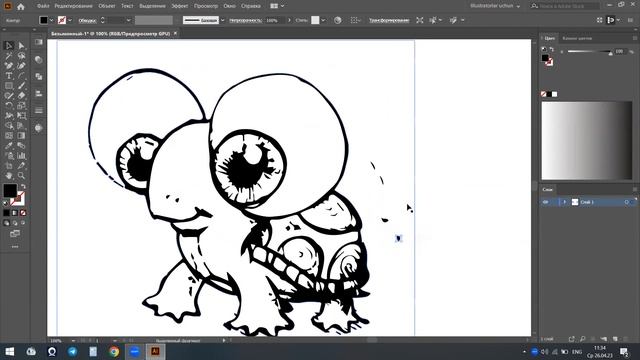640x360 pixels.
Task: Open the Эффект menu
Action: [180, 6]
